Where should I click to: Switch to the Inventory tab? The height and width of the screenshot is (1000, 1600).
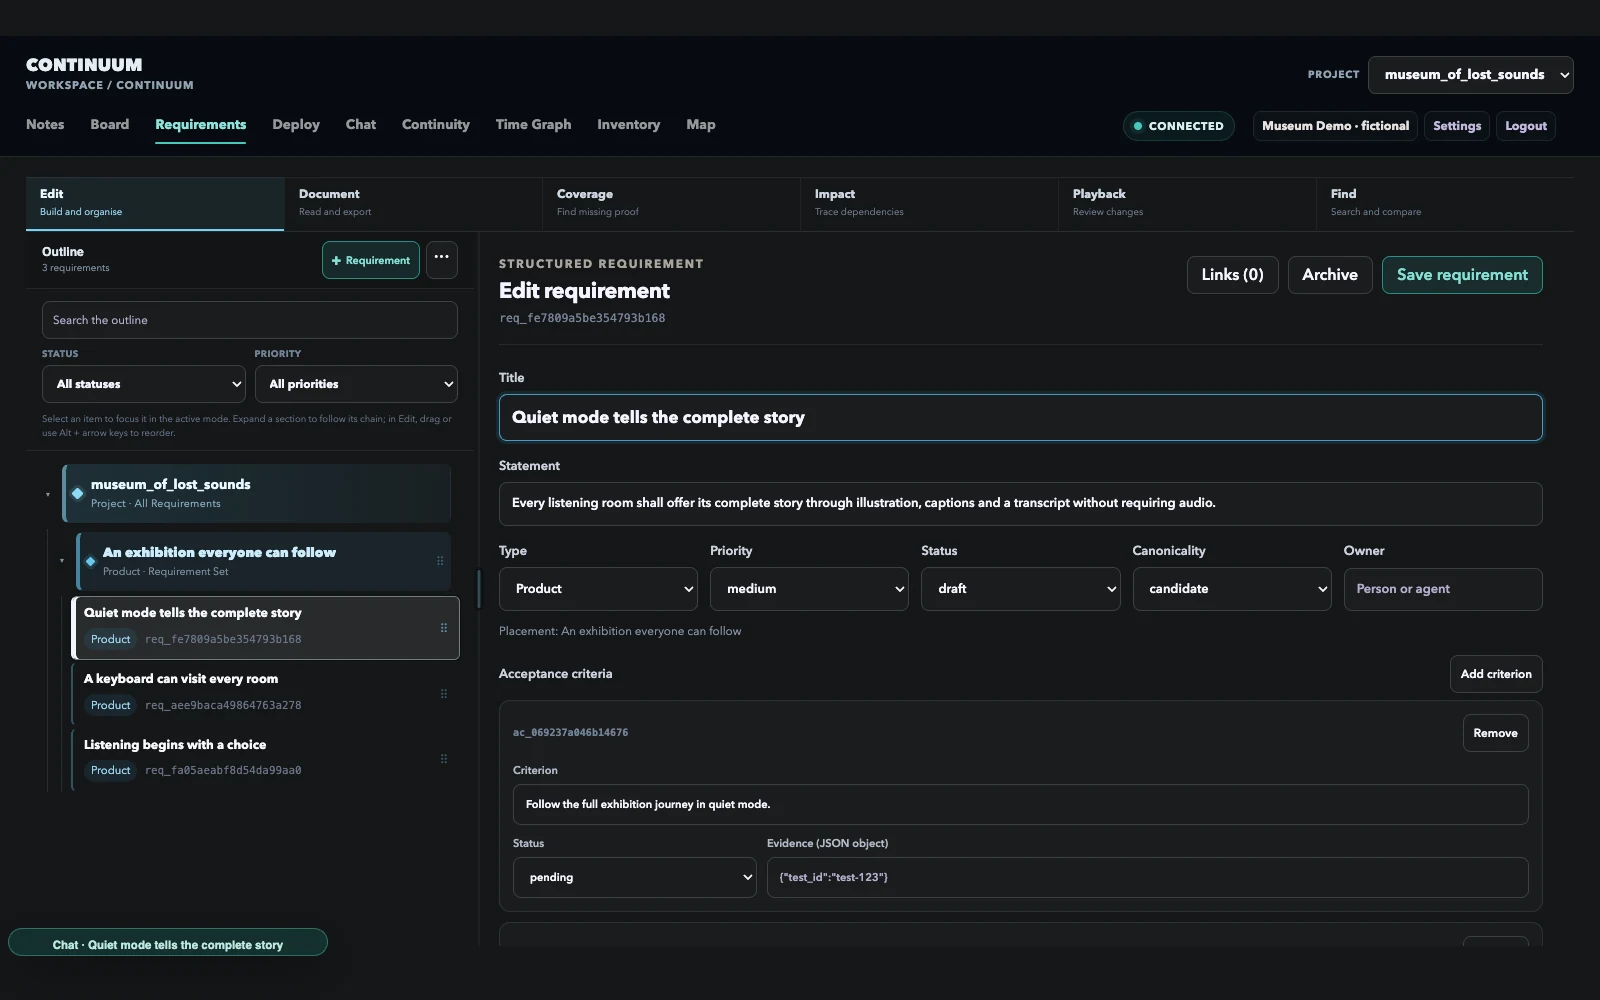click(629, 125)
